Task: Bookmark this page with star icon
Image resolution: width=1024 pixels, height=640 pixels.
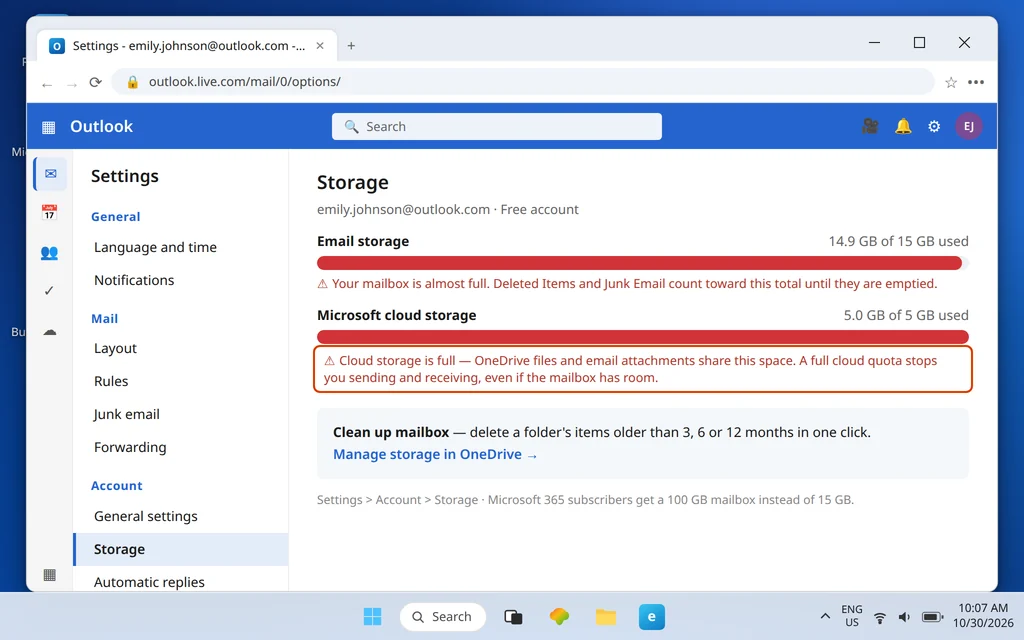Action: (951, 82)
